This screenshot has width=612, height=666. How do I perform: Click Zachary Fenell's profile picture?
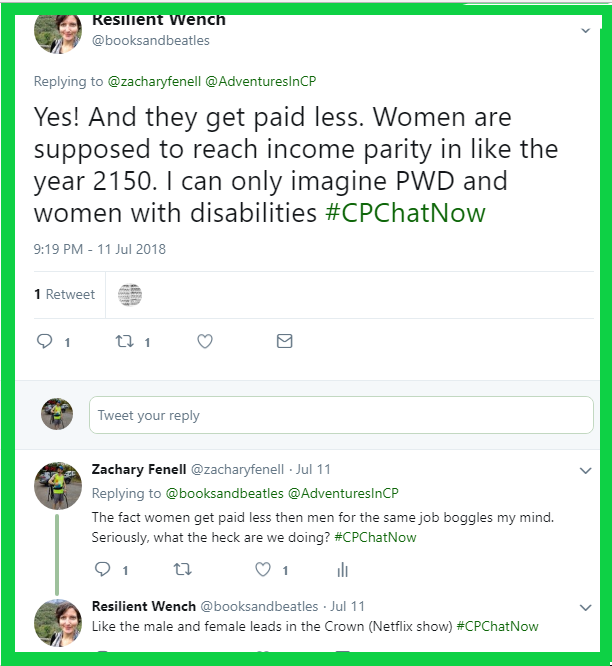point(57,485)
